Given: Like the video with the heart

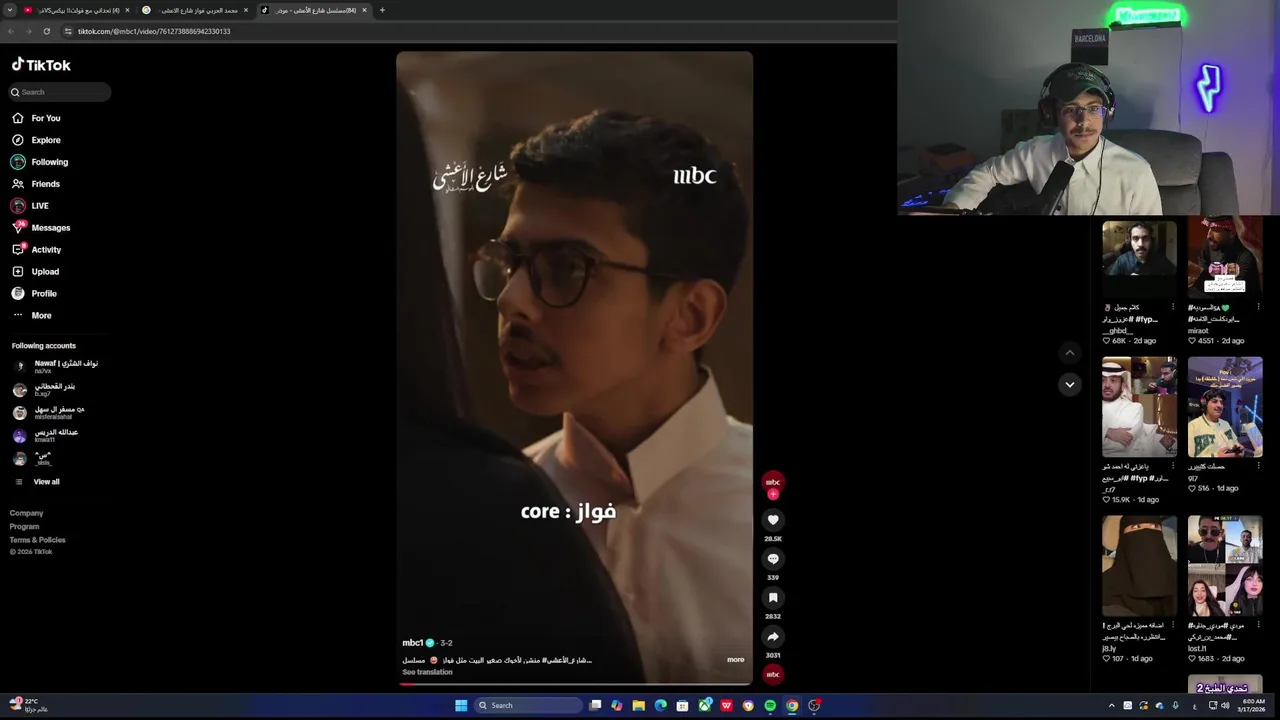Looking at the screenshot, I should (773, 520).
